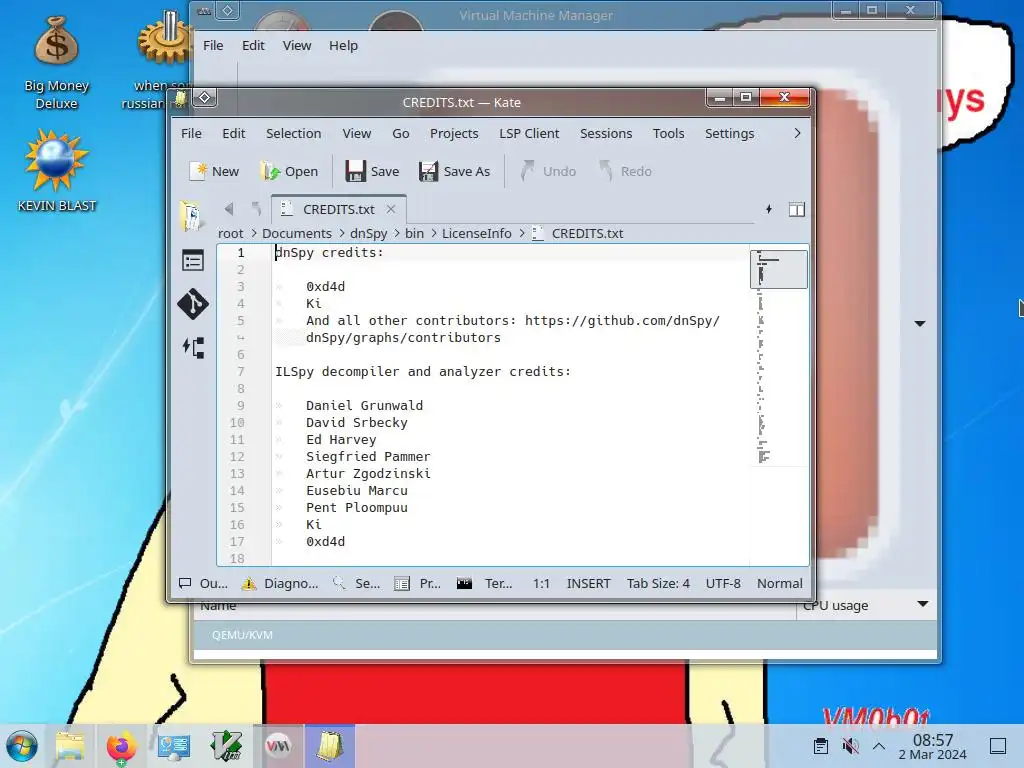Image resolution: width=1024 pixels, height=768 pixels.
Task: Open the KEVIN BLAST desktop icon
Action: pyautogui.click(x=56, y=171)
